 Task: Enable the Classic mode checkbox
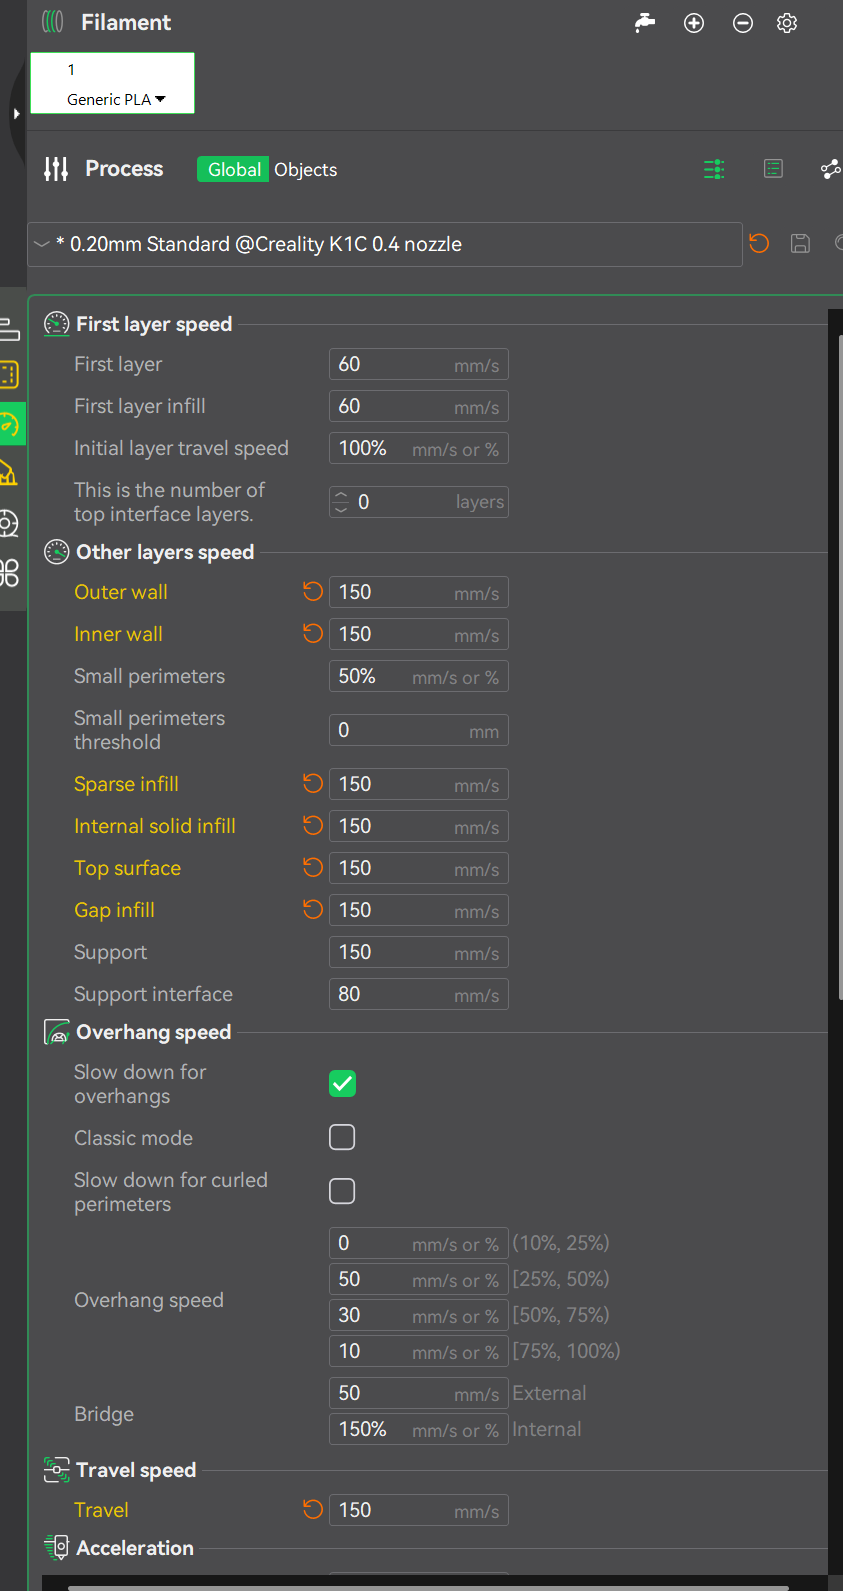coord(342,1137)
